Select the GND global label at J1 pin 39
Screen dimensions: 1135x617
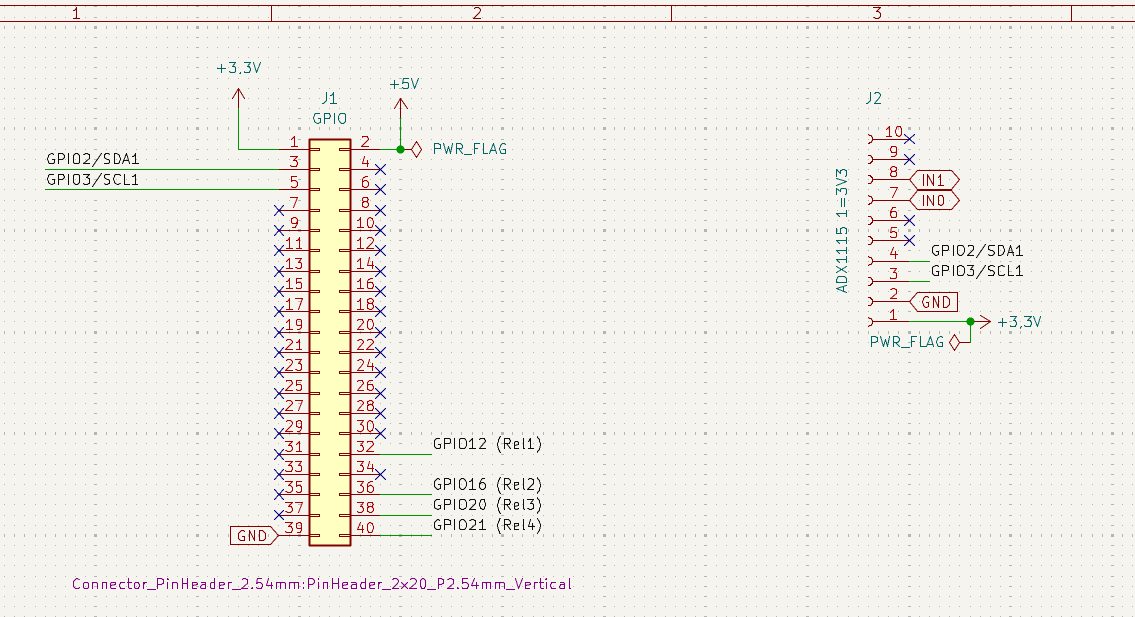pyautogui.click(x=253, y=536)
